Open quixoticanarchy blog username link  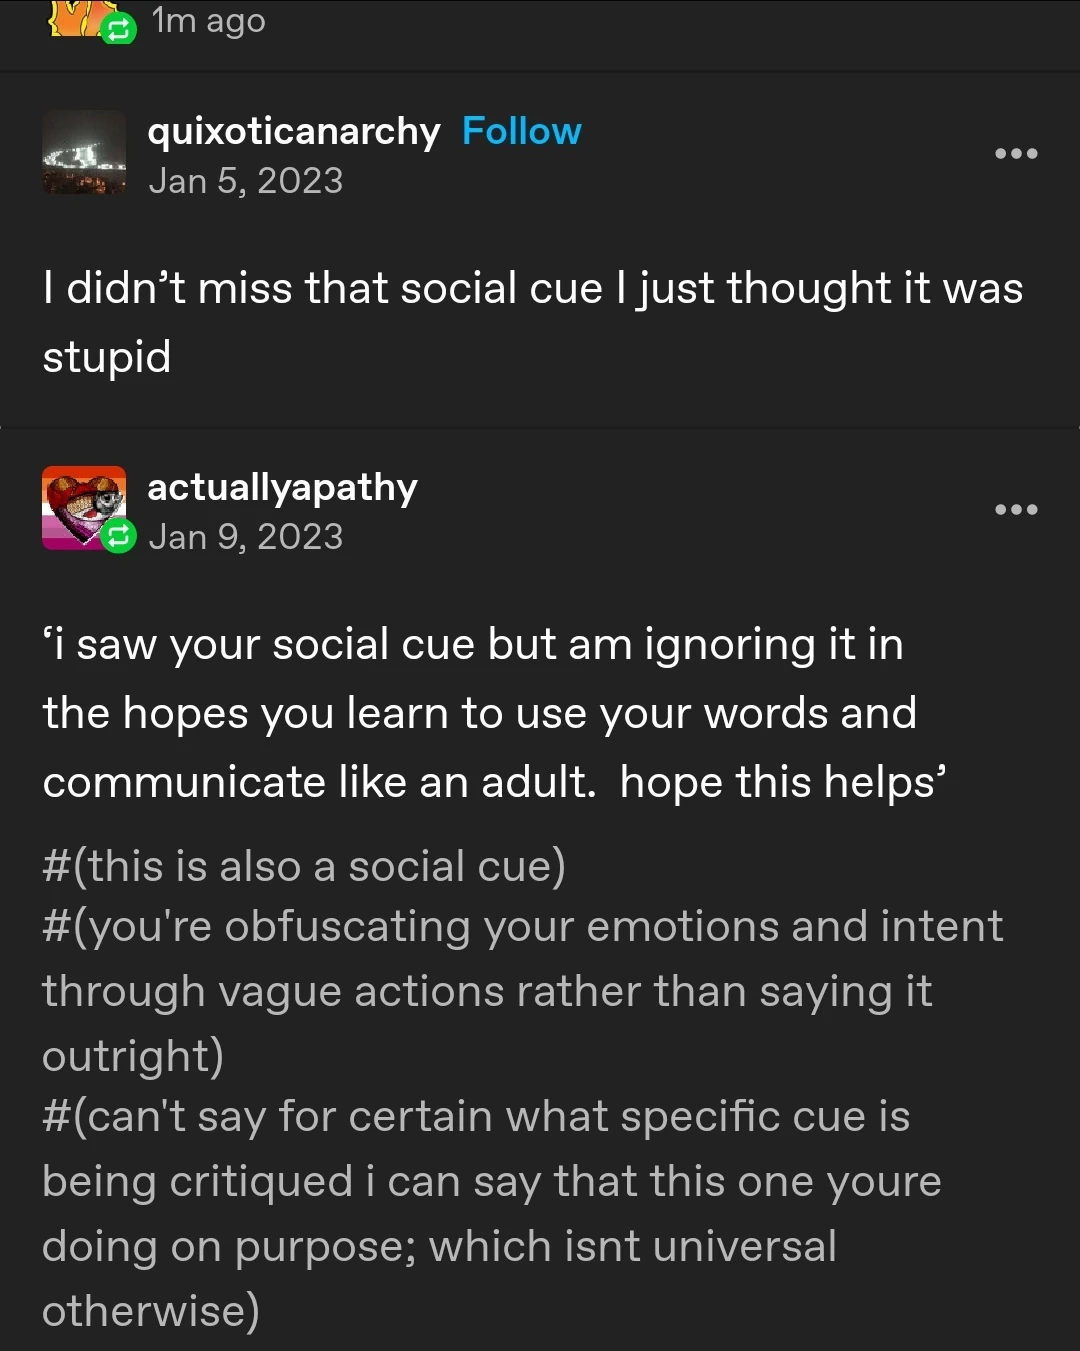coord(293,132)
